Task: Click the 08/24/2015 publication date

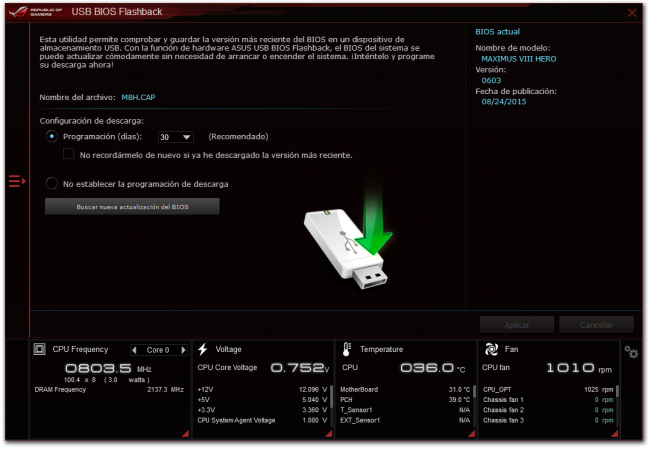Action: tap(504, 102)
